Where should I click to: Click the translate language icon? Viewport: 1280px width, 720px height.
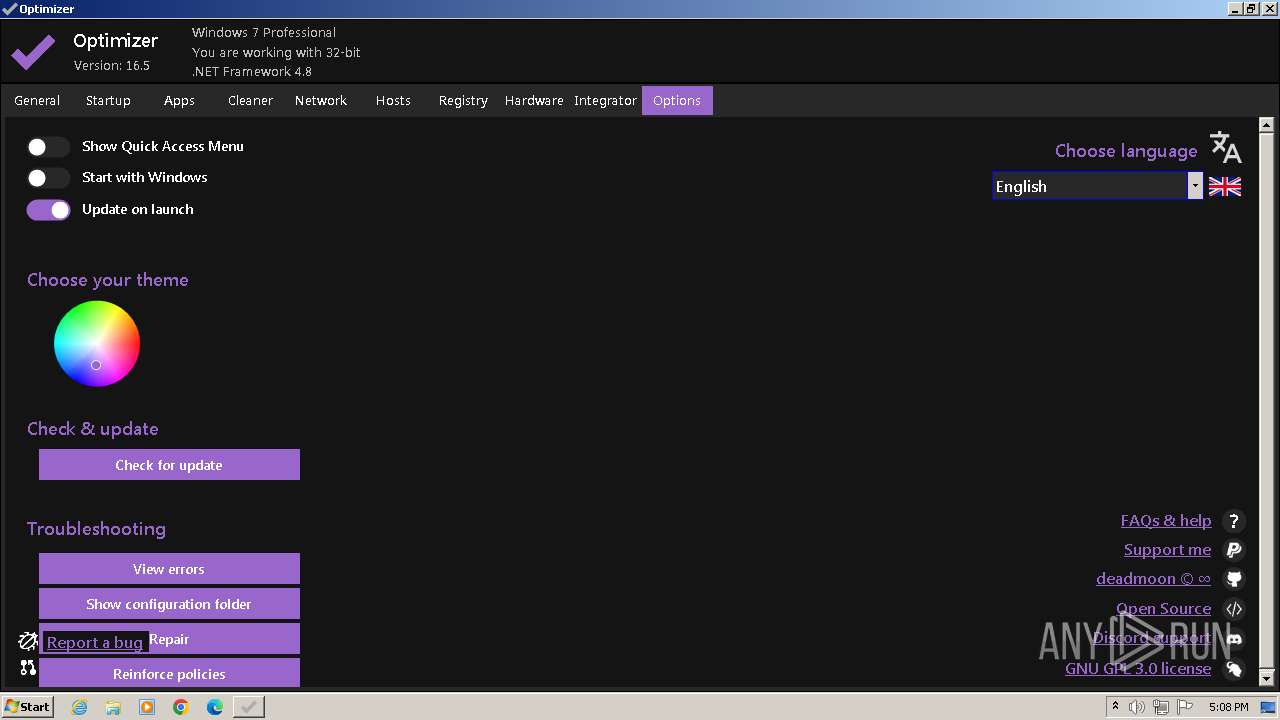pos(1225,147)
